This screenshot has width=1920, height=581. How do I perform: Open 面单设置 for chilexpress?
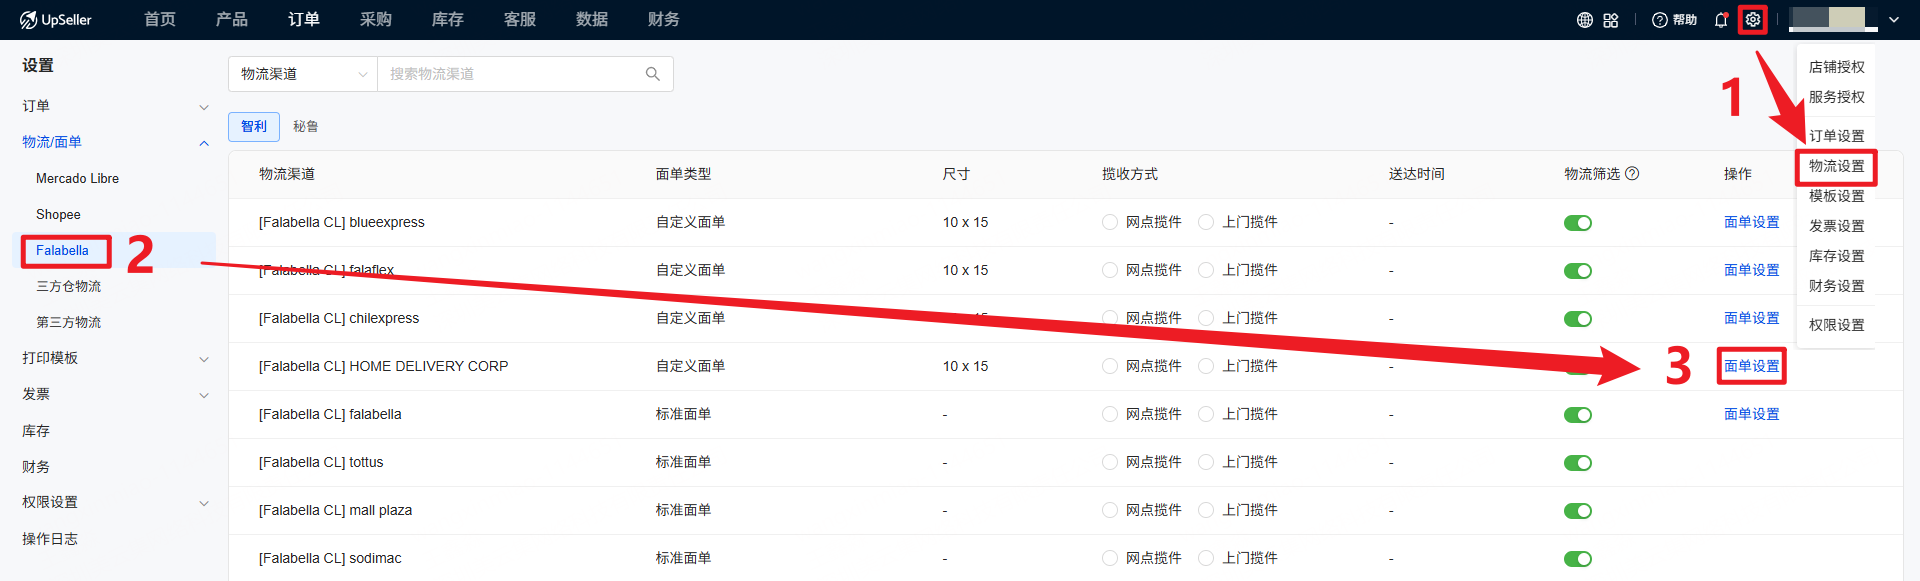coord(1751,318)
